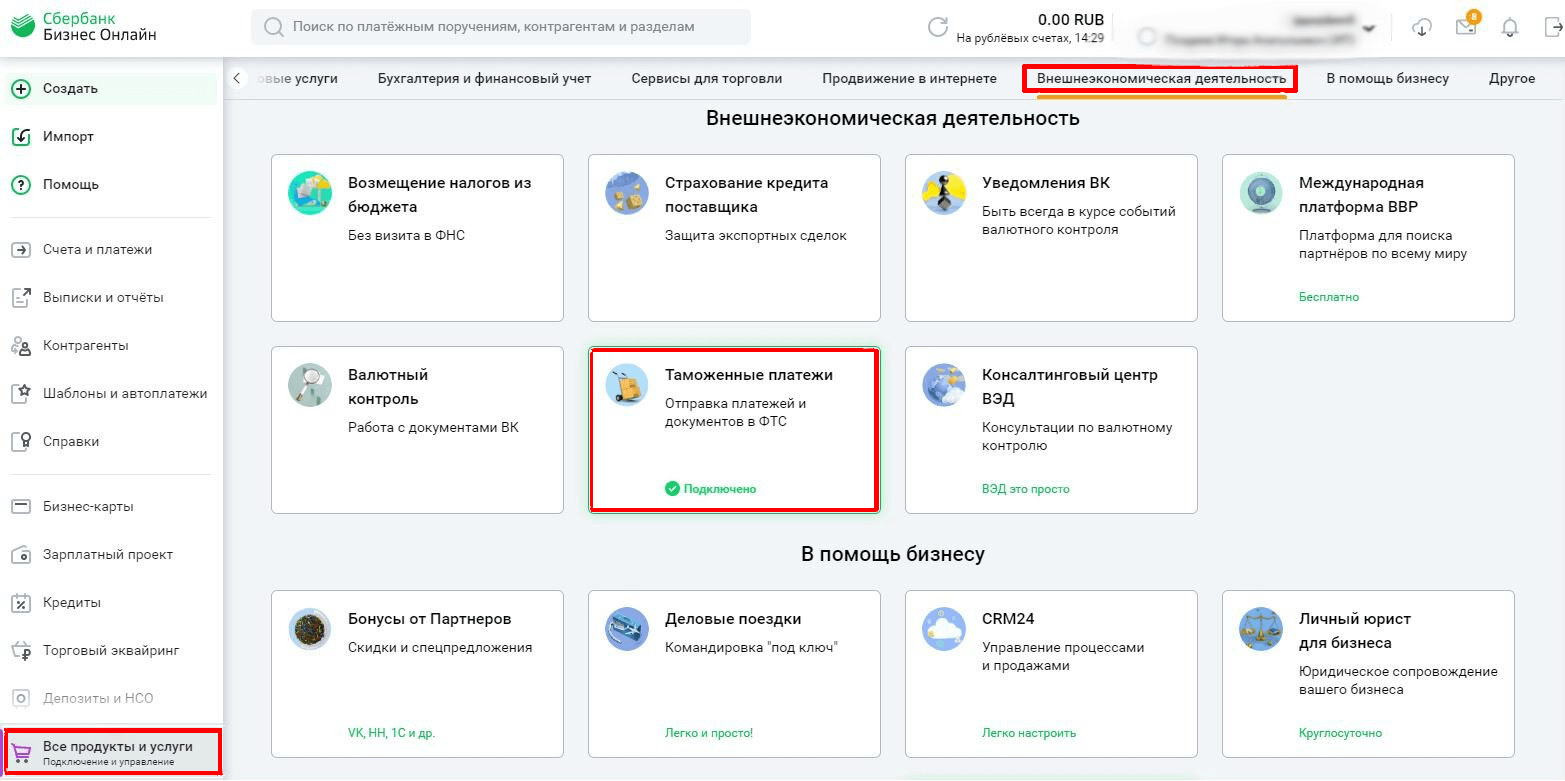Click the Депозиты и НСО icon
Screen dimensions: 1565x781
pyautogui.click(x=21, y=699)
